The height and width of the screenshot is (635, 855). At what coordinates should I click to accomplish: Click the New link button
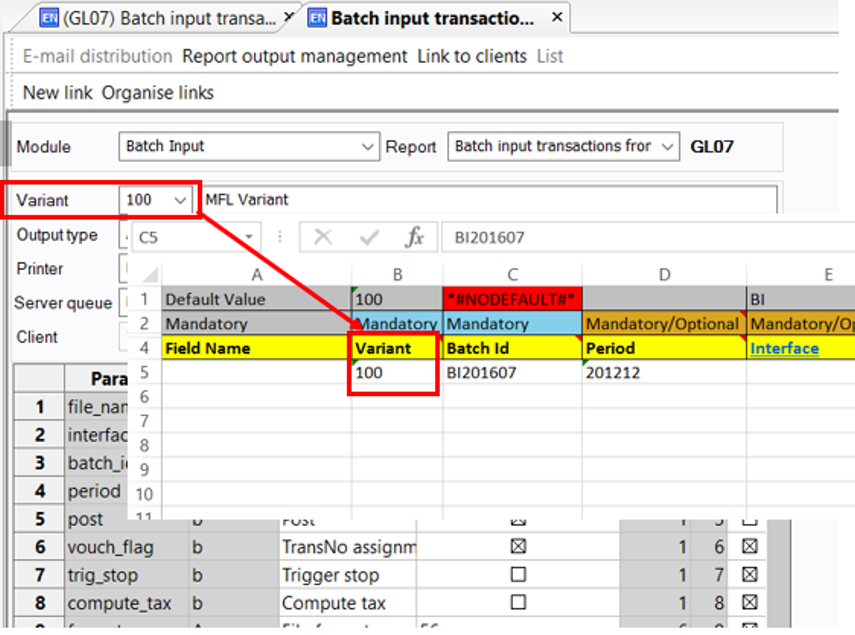[x=57, y=92]
